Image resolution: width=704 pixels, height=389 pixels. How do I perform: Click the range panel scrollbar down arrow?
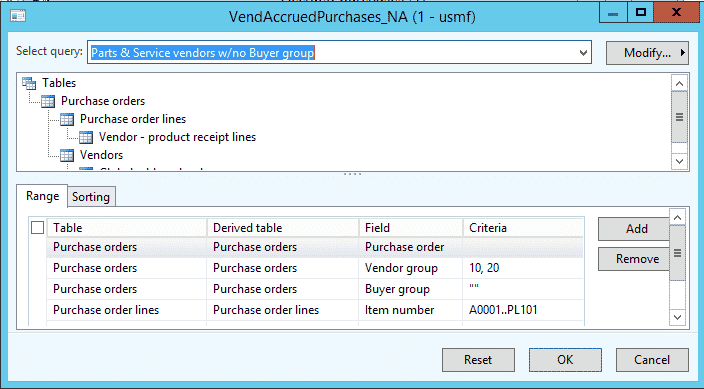[x=678, y=318]
